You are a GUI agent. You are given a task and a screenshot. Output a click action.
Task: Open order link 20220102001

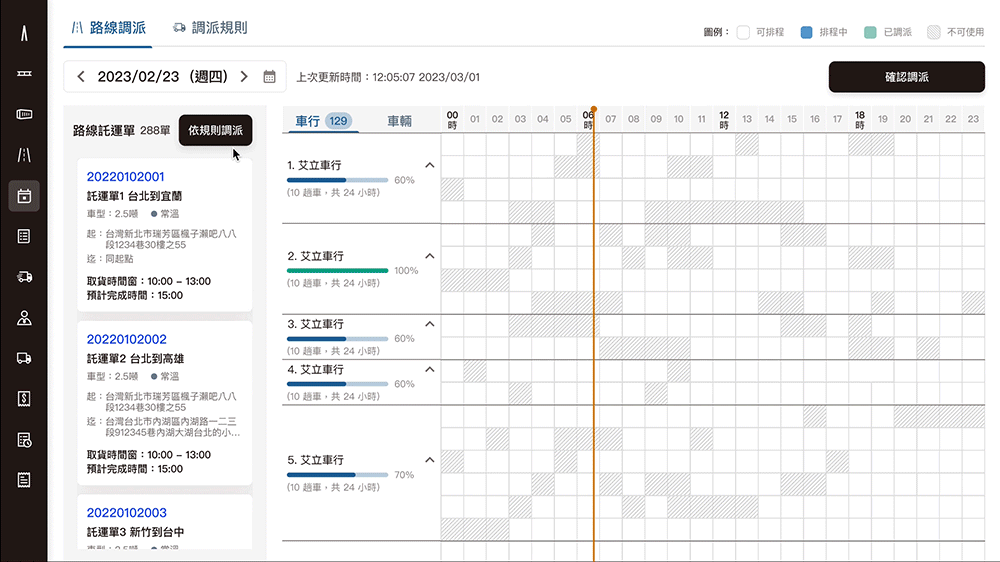click(126, 177)
